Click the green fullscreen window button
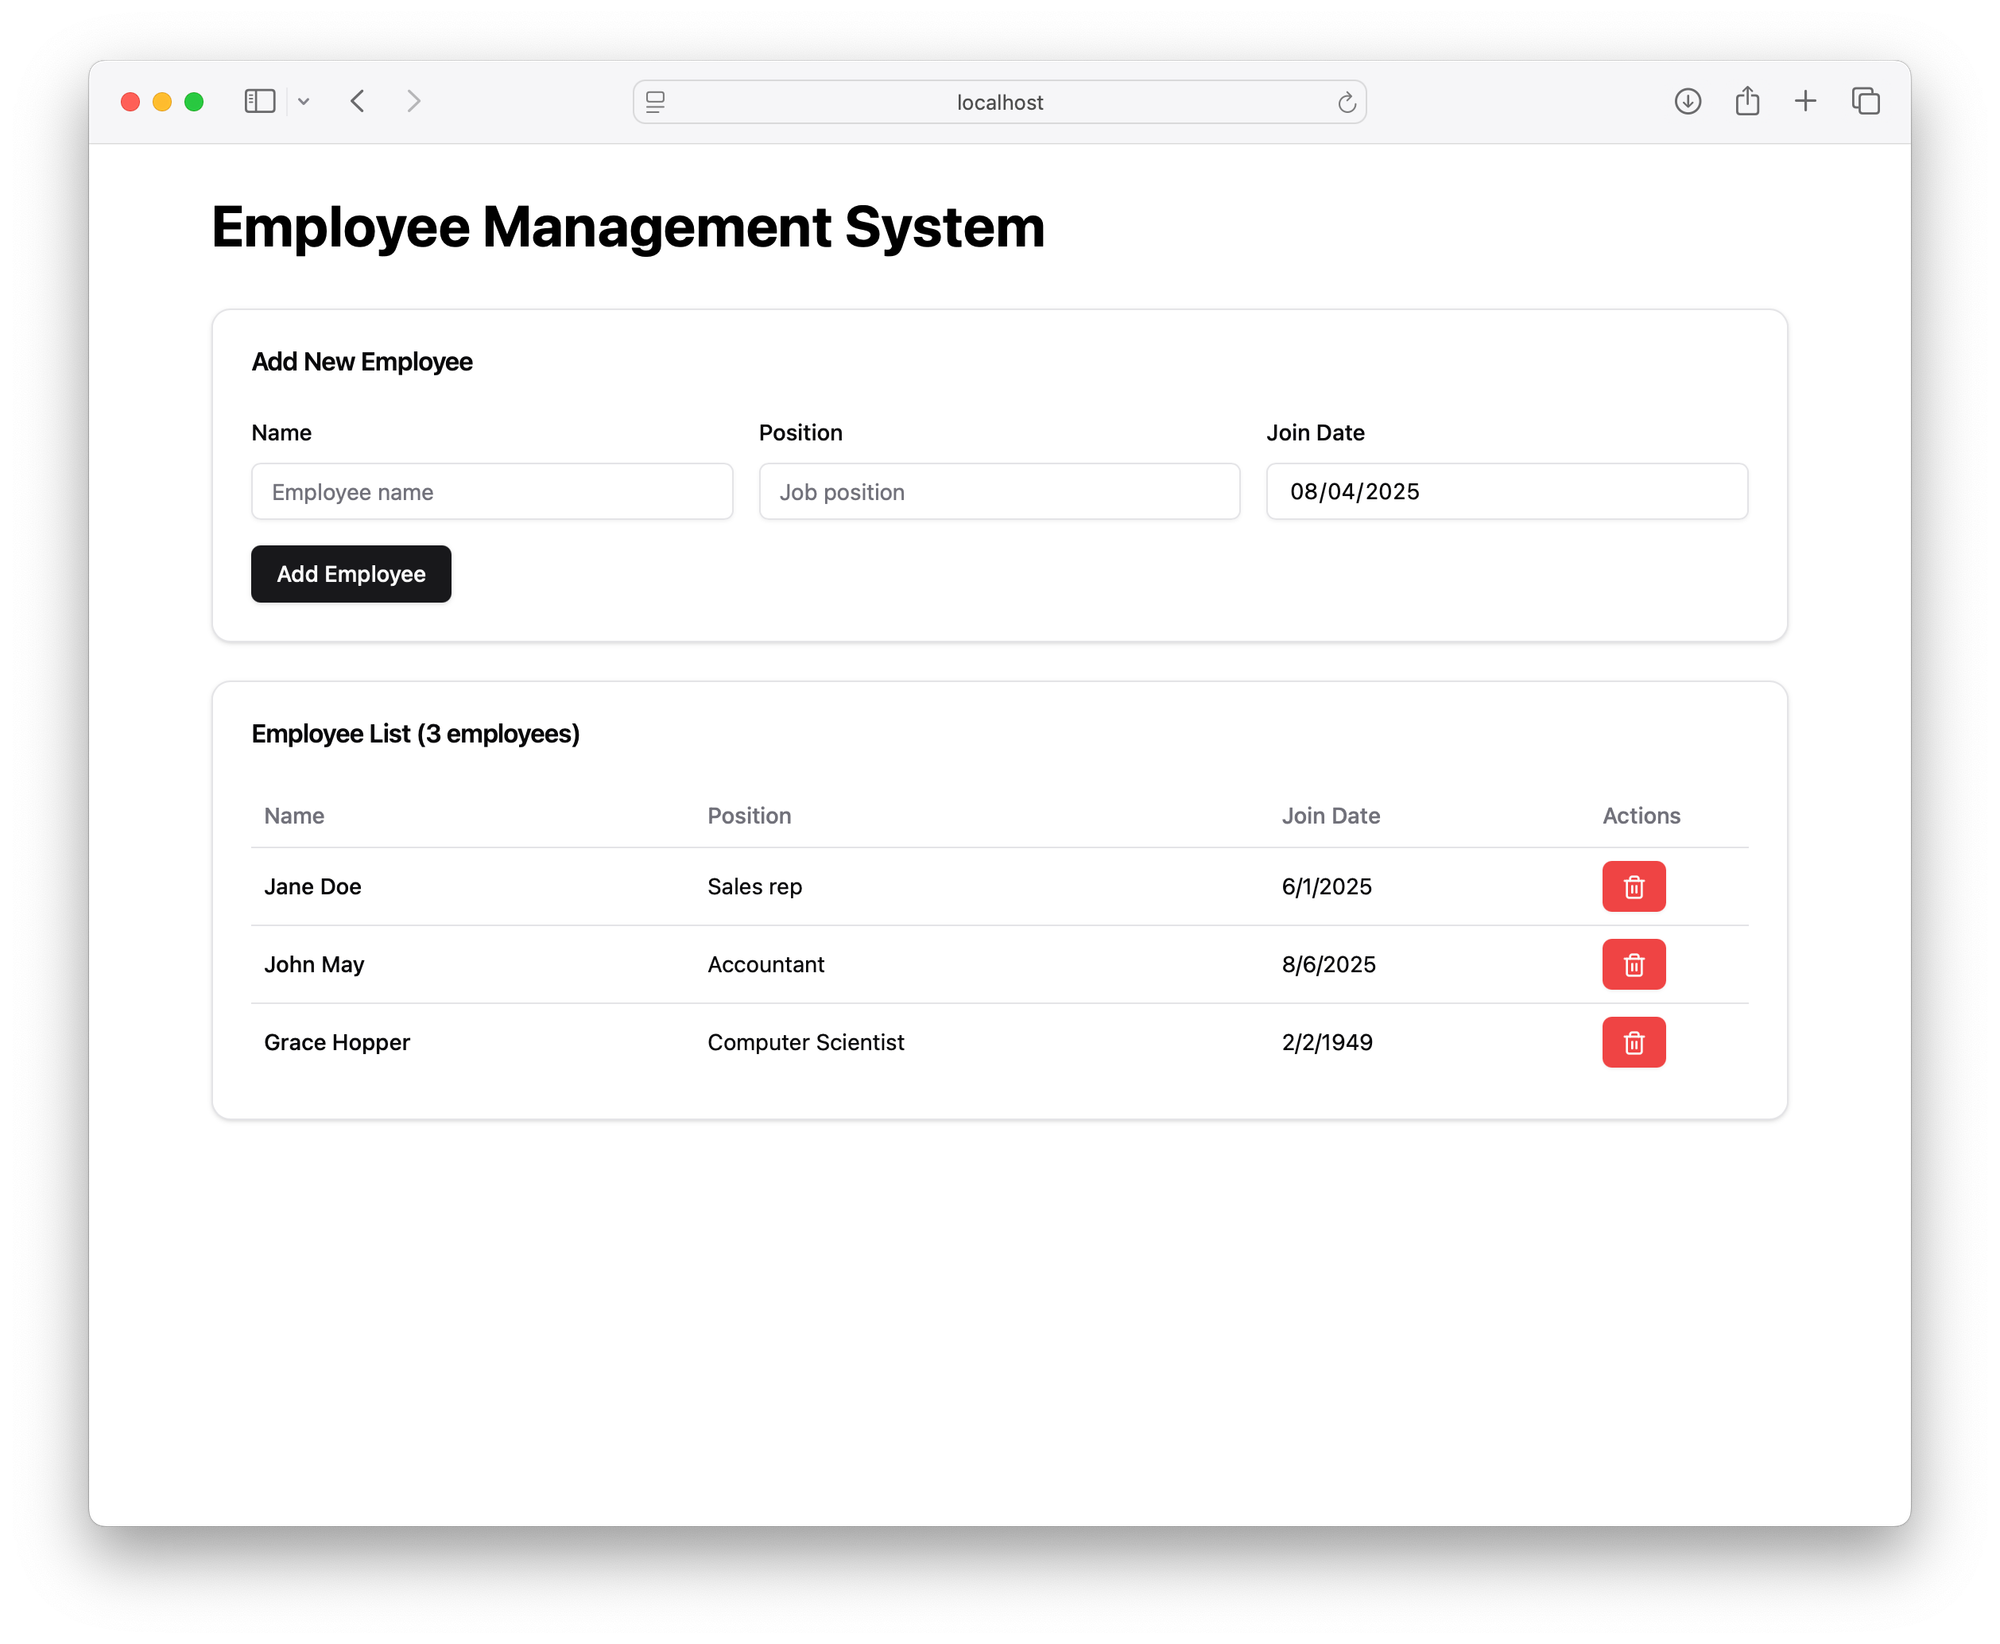Image resolution: width=2000 pixels, height=1644 pixels. [x=194, y=102]
